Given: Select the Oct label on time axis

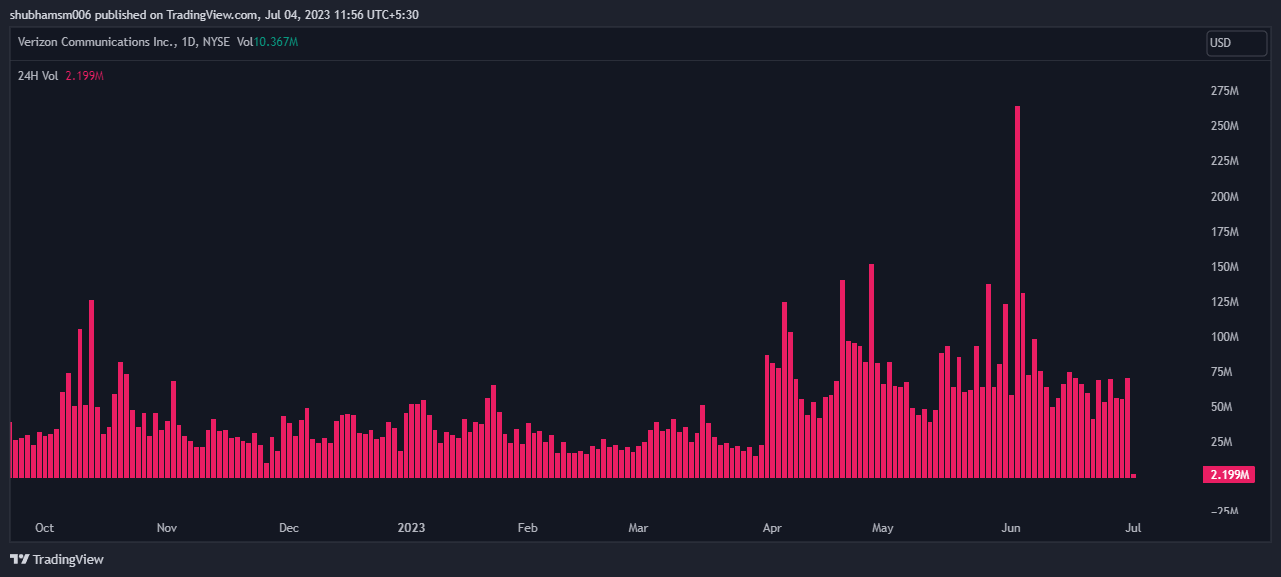Looking at the screenshot, I should pos(44,527).
